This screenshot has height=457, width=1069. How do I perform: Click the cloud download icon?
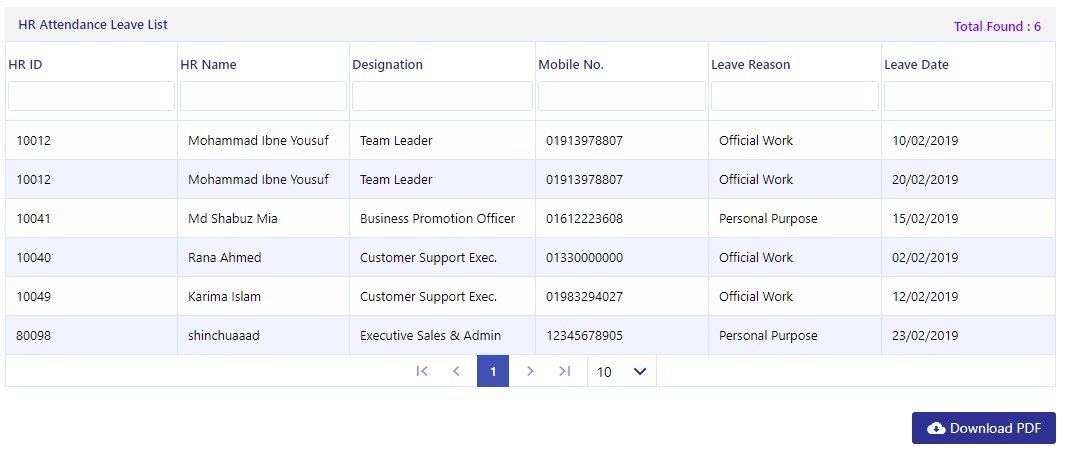(x=937, y=428)
